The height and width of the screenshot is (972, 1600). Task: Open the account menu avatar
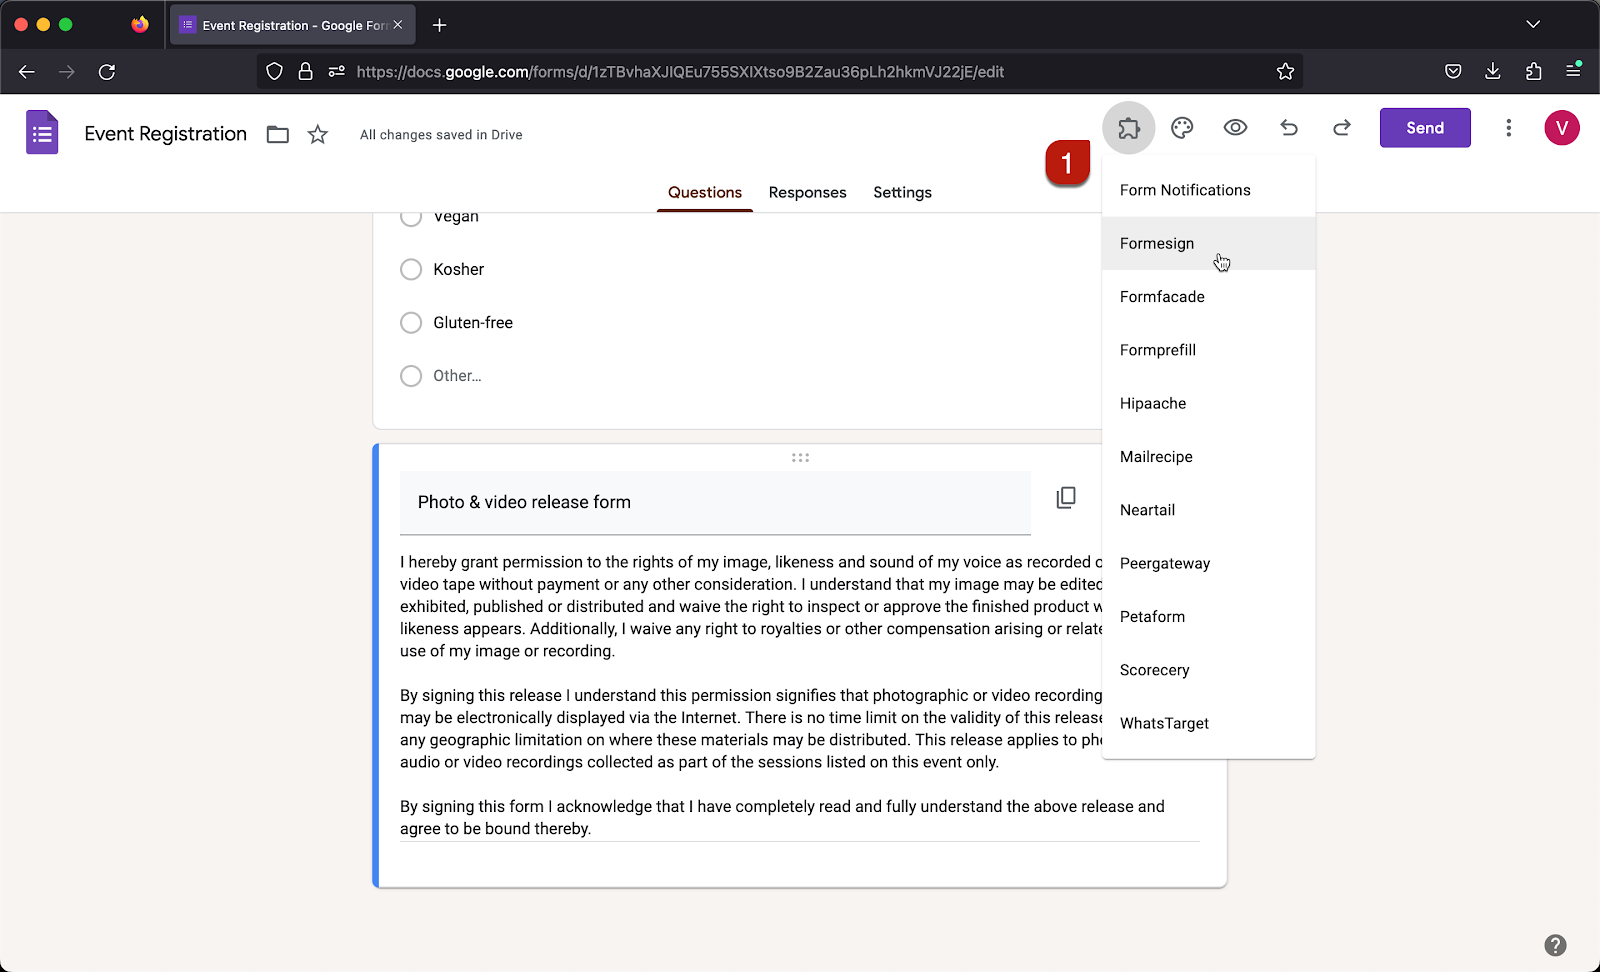click(x=1561, y=127)
